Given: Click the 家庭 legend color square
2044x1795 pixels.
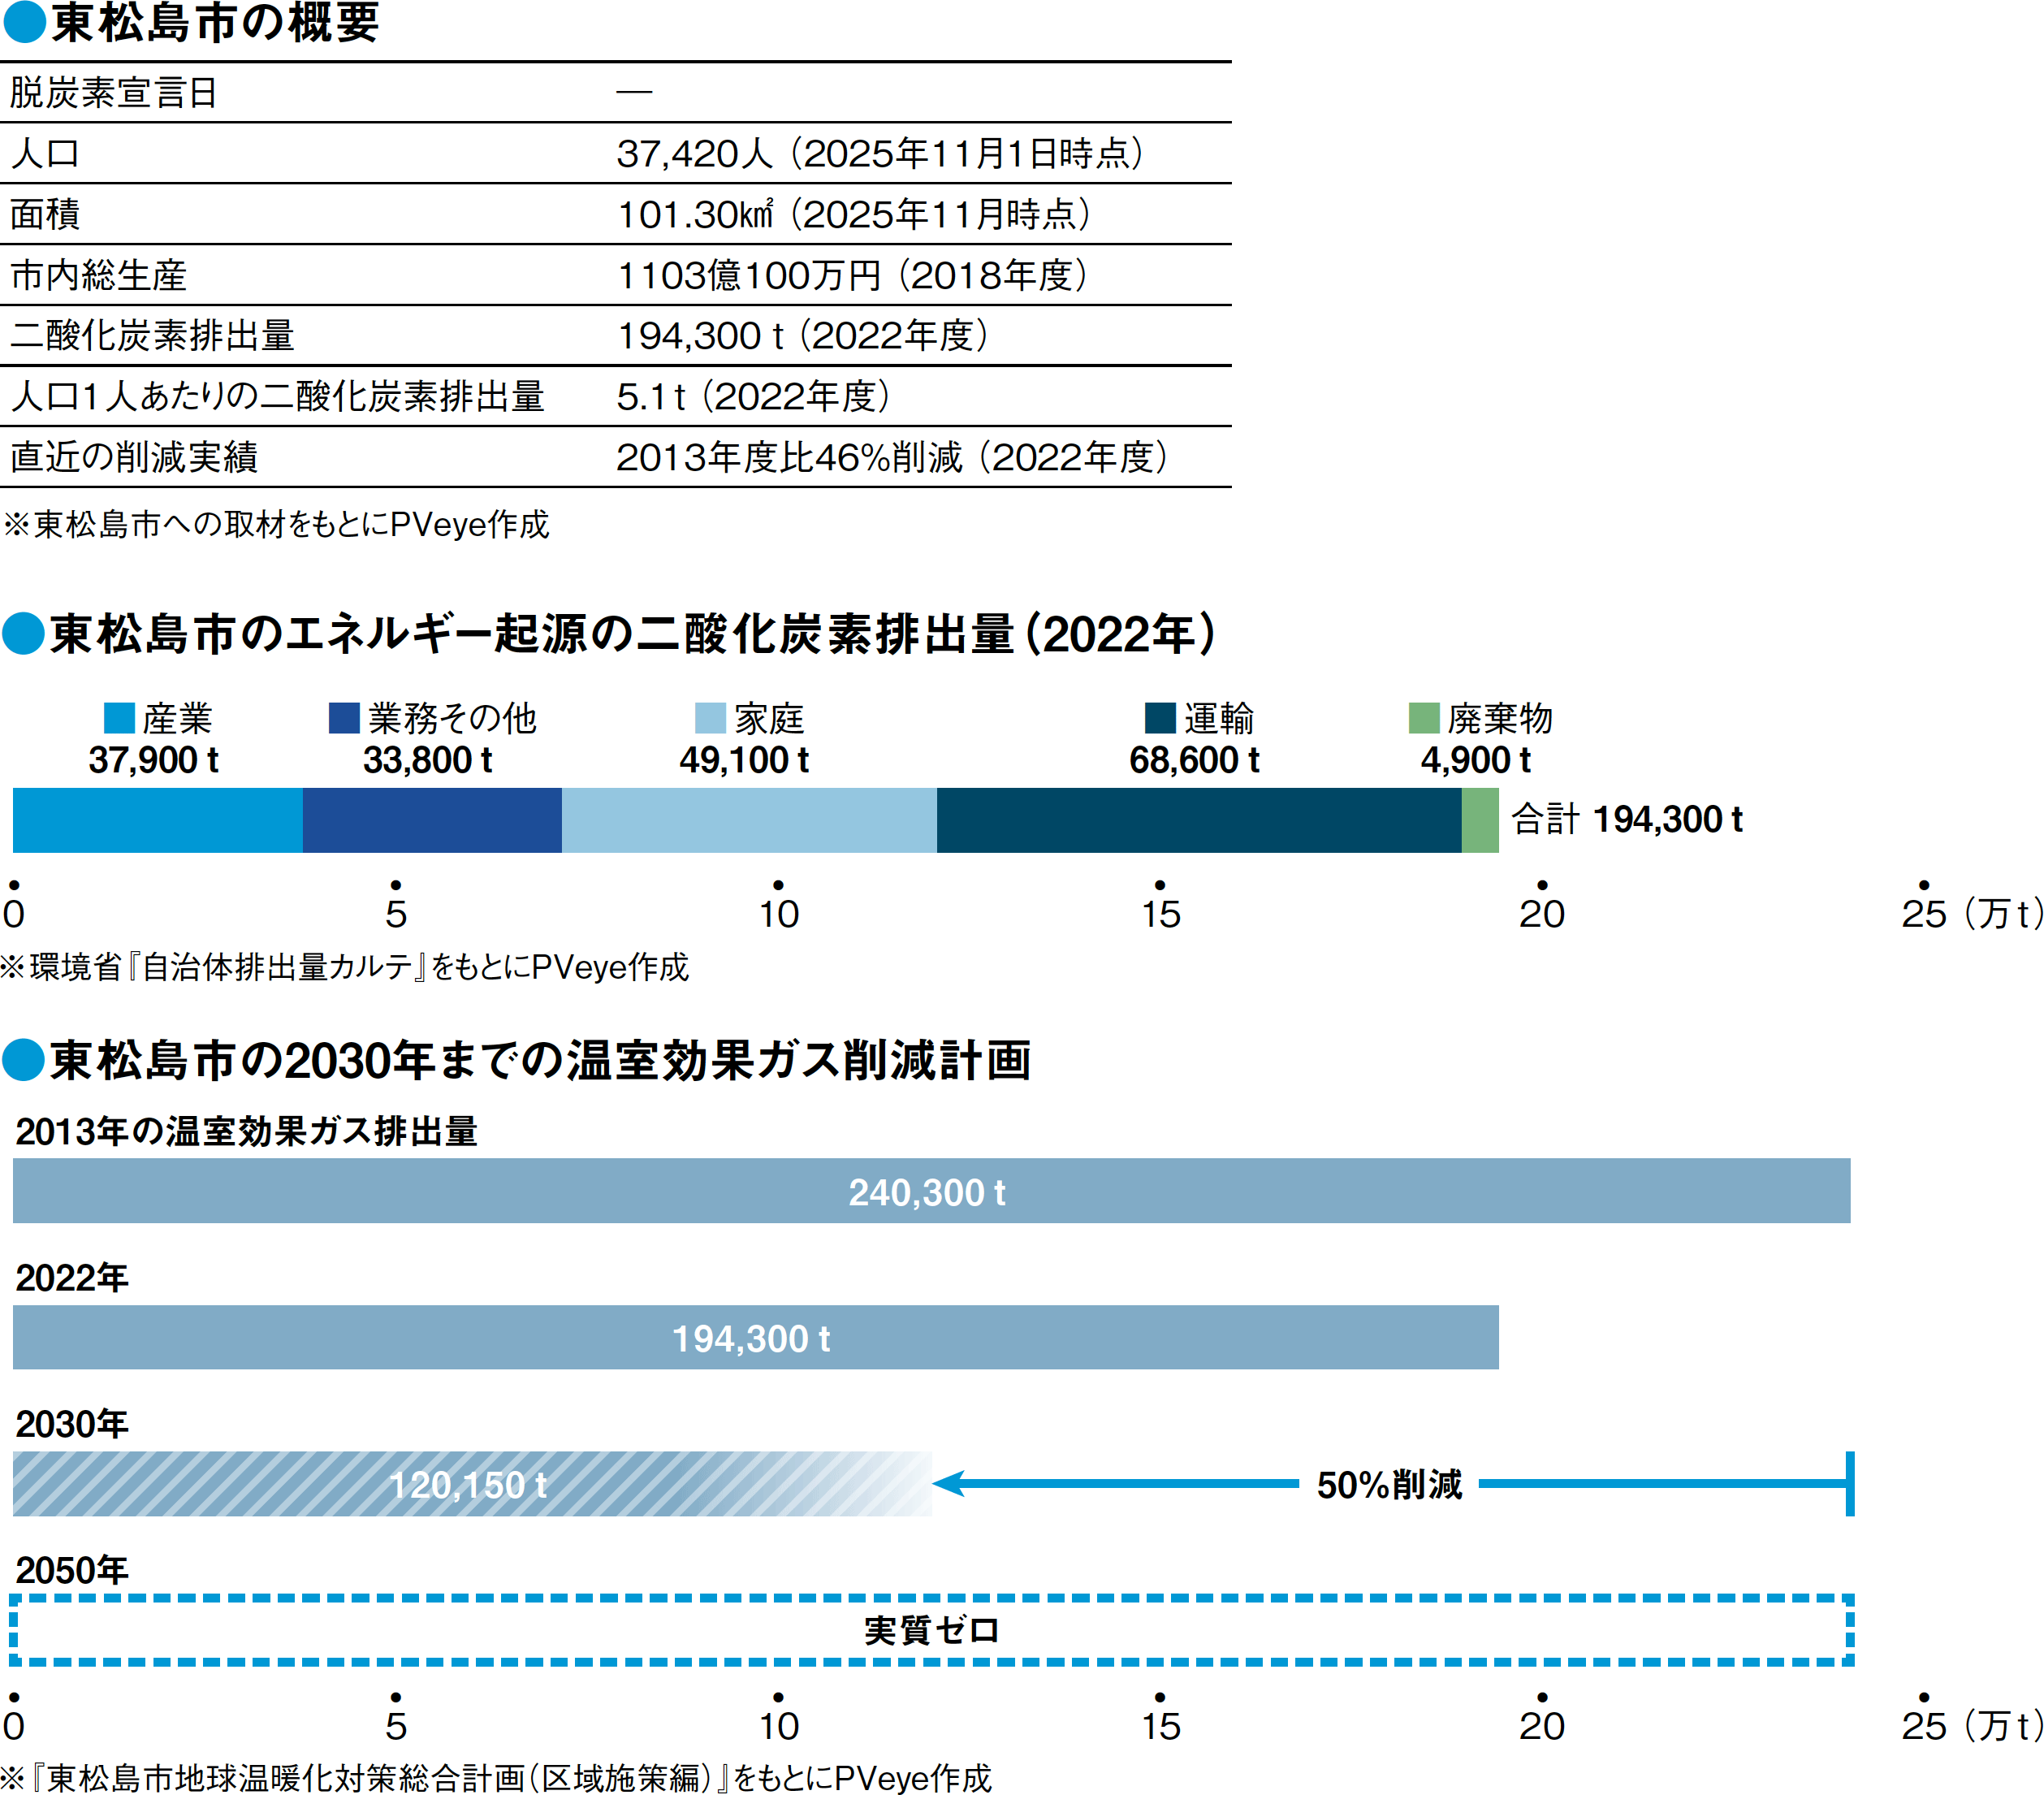Looking at the screenshot, I should [710, 718].
